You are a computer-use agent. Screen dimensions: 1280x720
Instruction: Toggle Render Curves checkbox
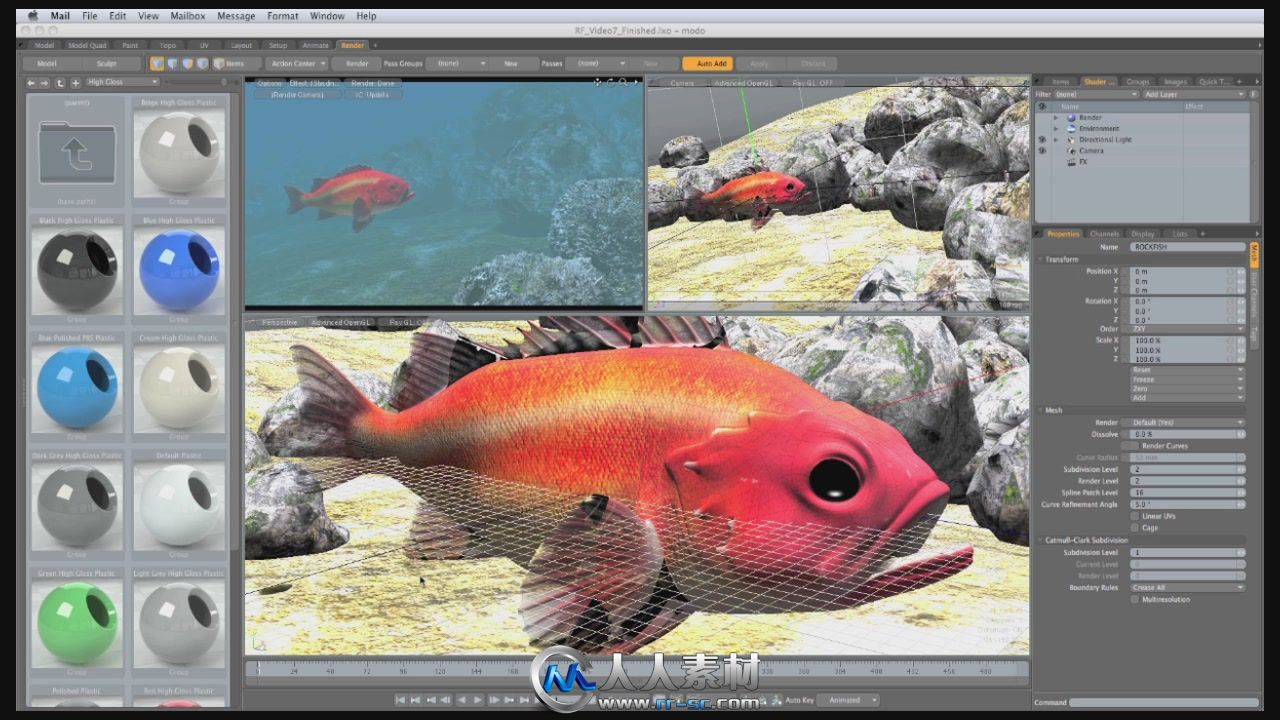(1135, 446)
